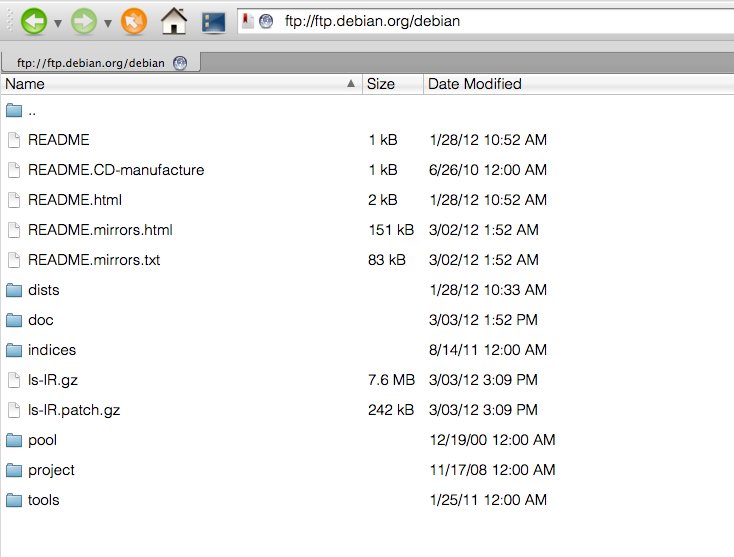Click the globe icon on the tab
This screenshot has width=734, height=557.
180,63
